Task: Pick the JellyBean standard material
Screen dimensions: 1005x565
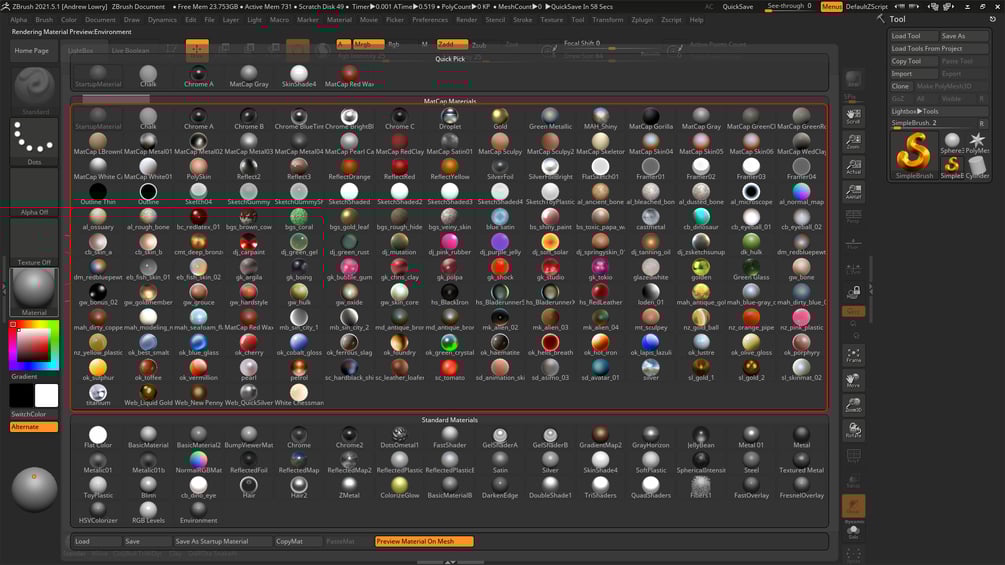Action: click(x=701, y=435)
